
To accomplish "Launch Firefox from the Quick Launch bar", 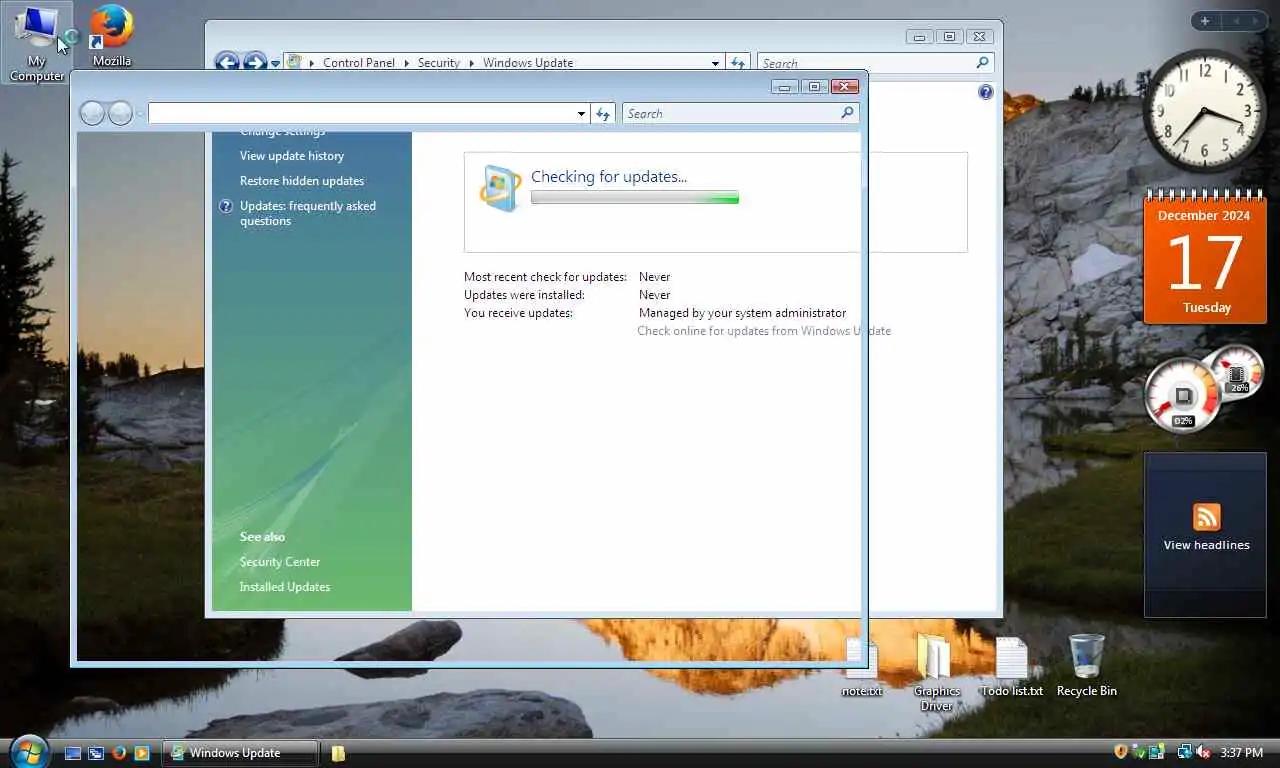I will [119, 753].
